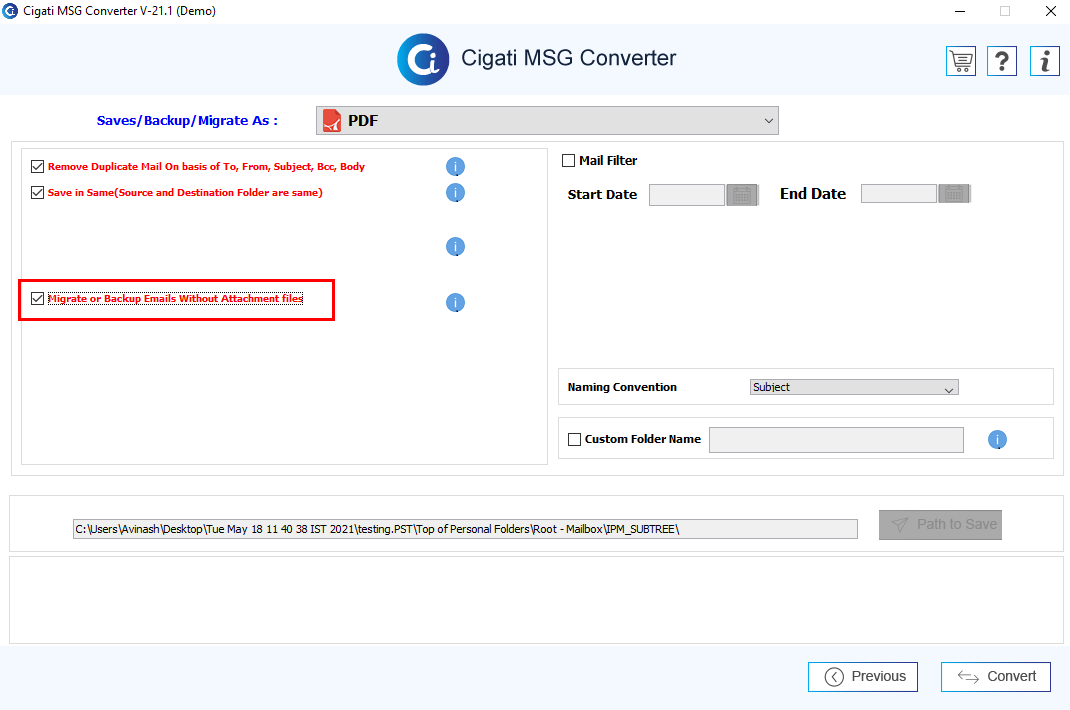Click info icon for Save in Same

(x=455, y=193)
